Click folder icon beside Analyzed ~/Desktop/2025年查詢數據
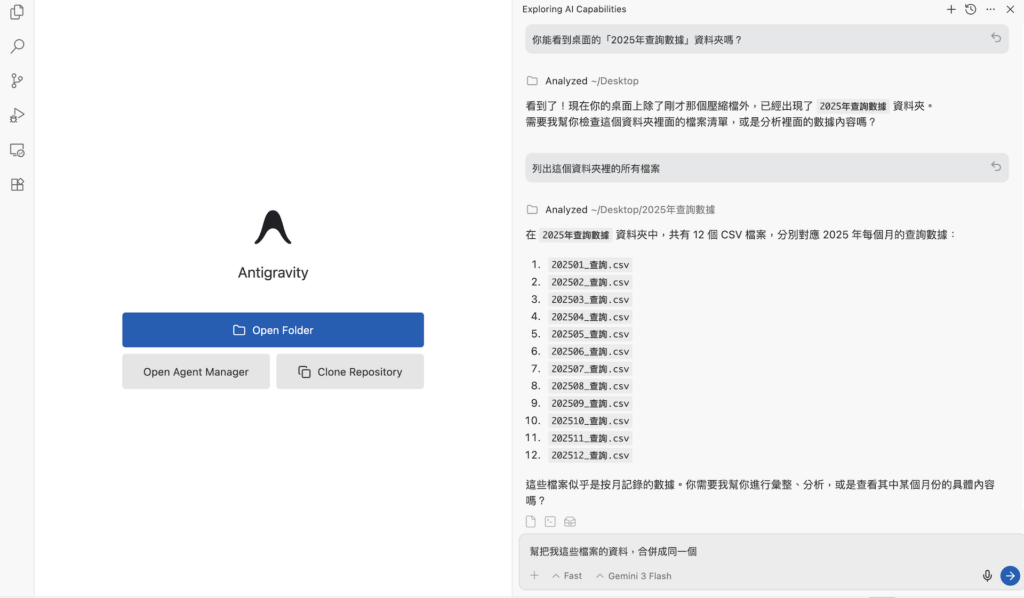 532,210
